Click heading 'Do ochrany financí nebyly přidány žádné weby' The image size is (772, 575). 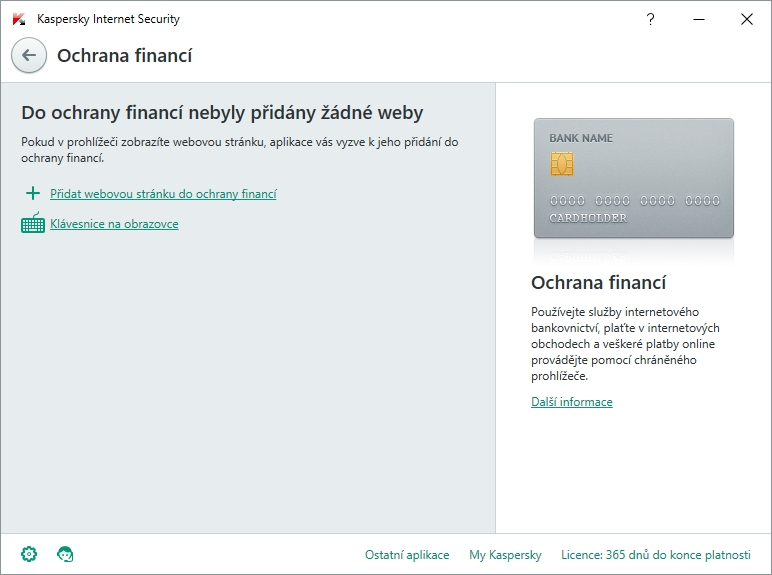(x=222, y=113)
